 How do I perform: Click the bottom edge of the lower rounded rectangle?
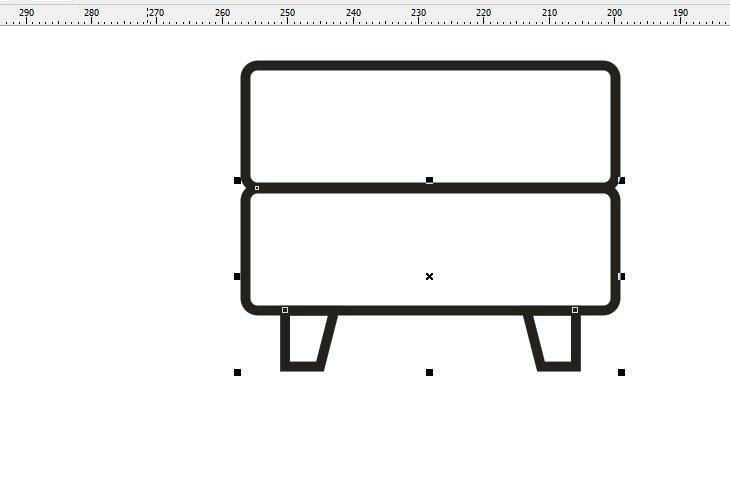point(430,310)
